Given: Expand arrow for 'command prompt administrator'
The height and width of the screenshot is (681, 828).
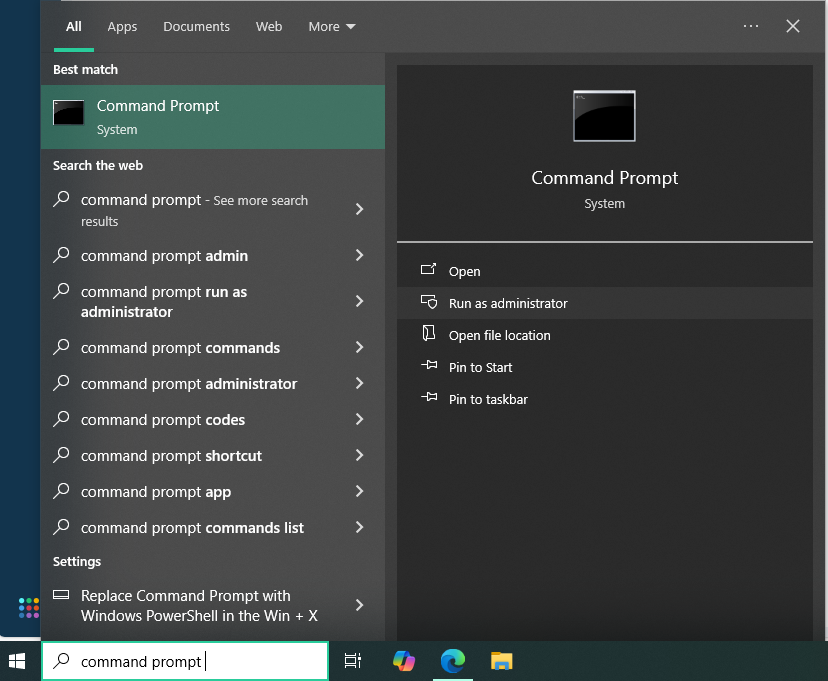Looking at the screenshot, I should (x=359, y=383).
